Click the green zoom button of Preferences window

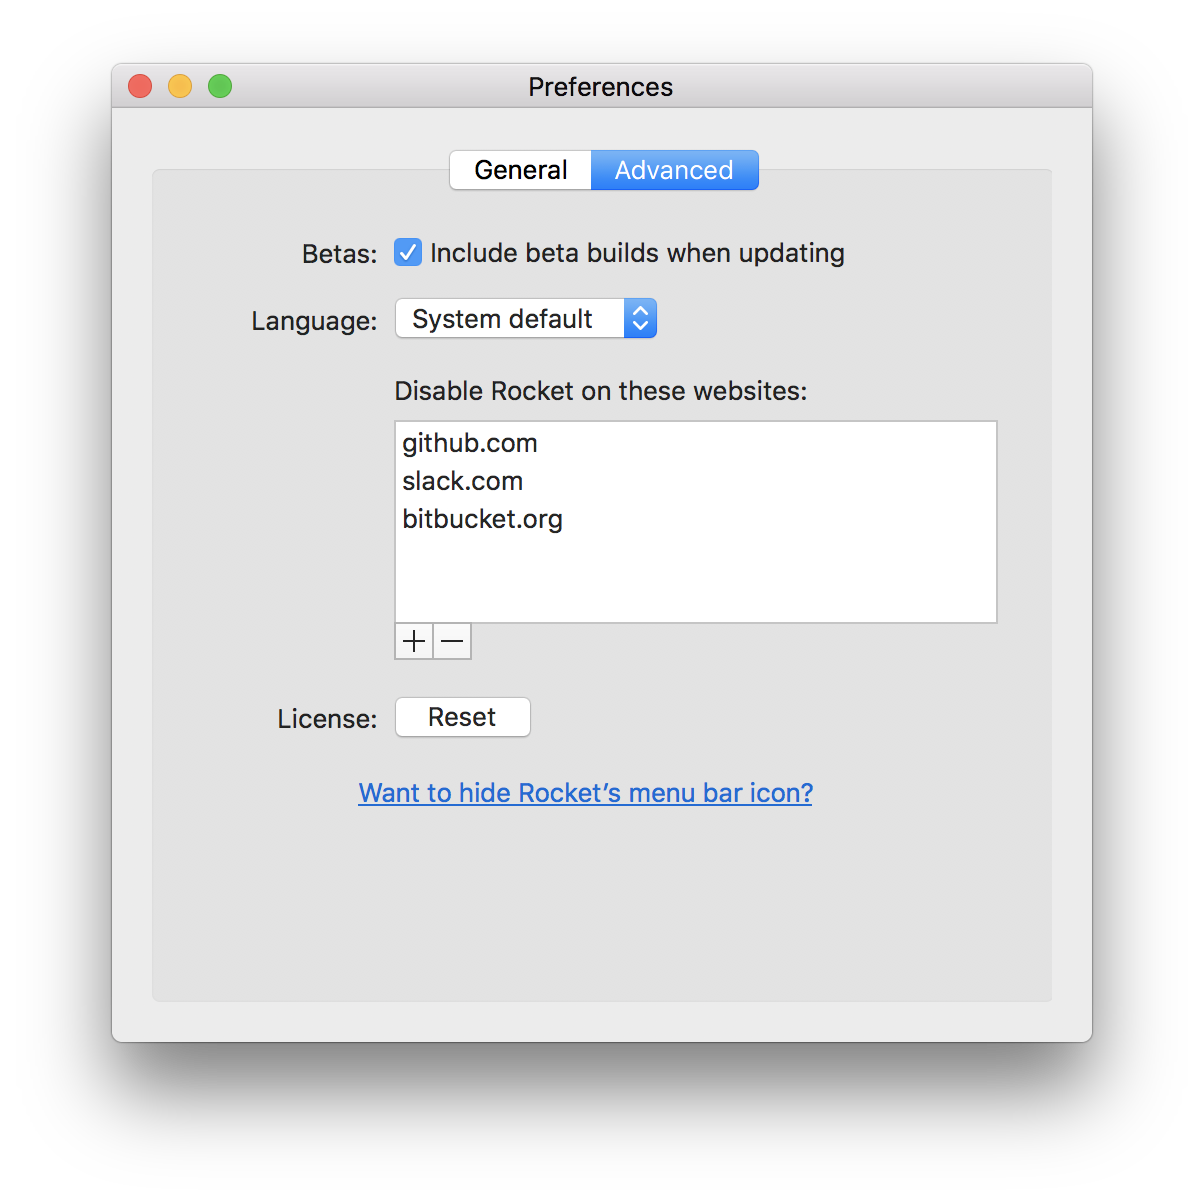point(219,86)
